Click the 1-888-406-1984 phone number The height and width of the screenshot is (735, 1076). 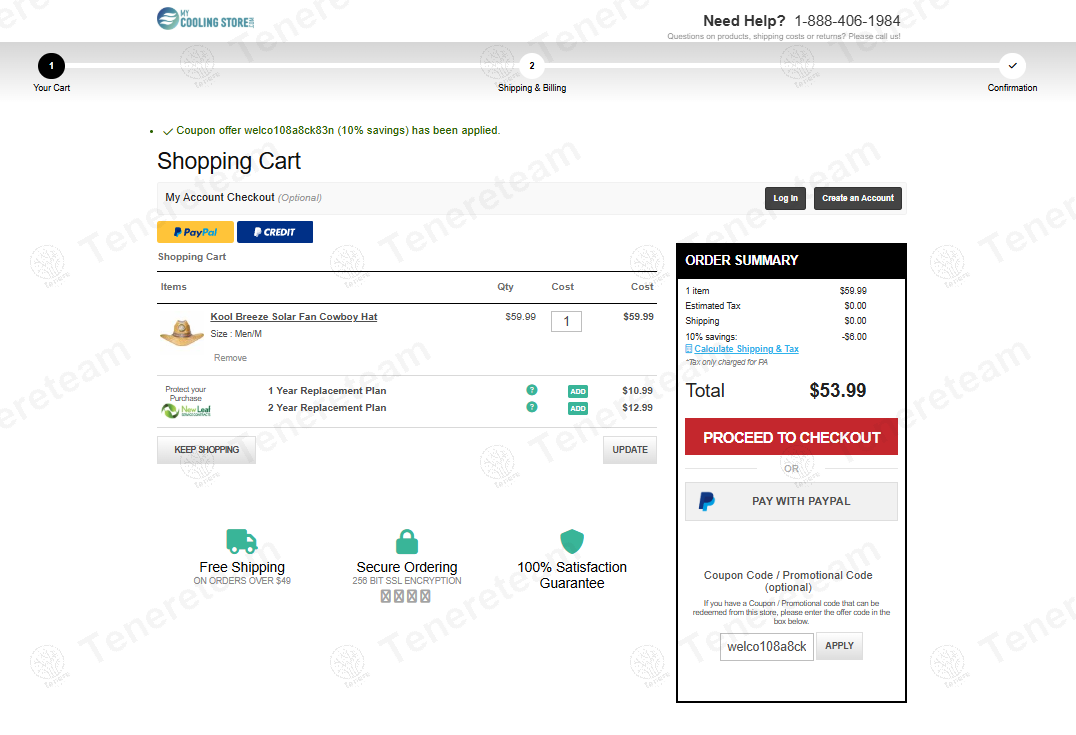pyautogui.click(x=847, y=21)
